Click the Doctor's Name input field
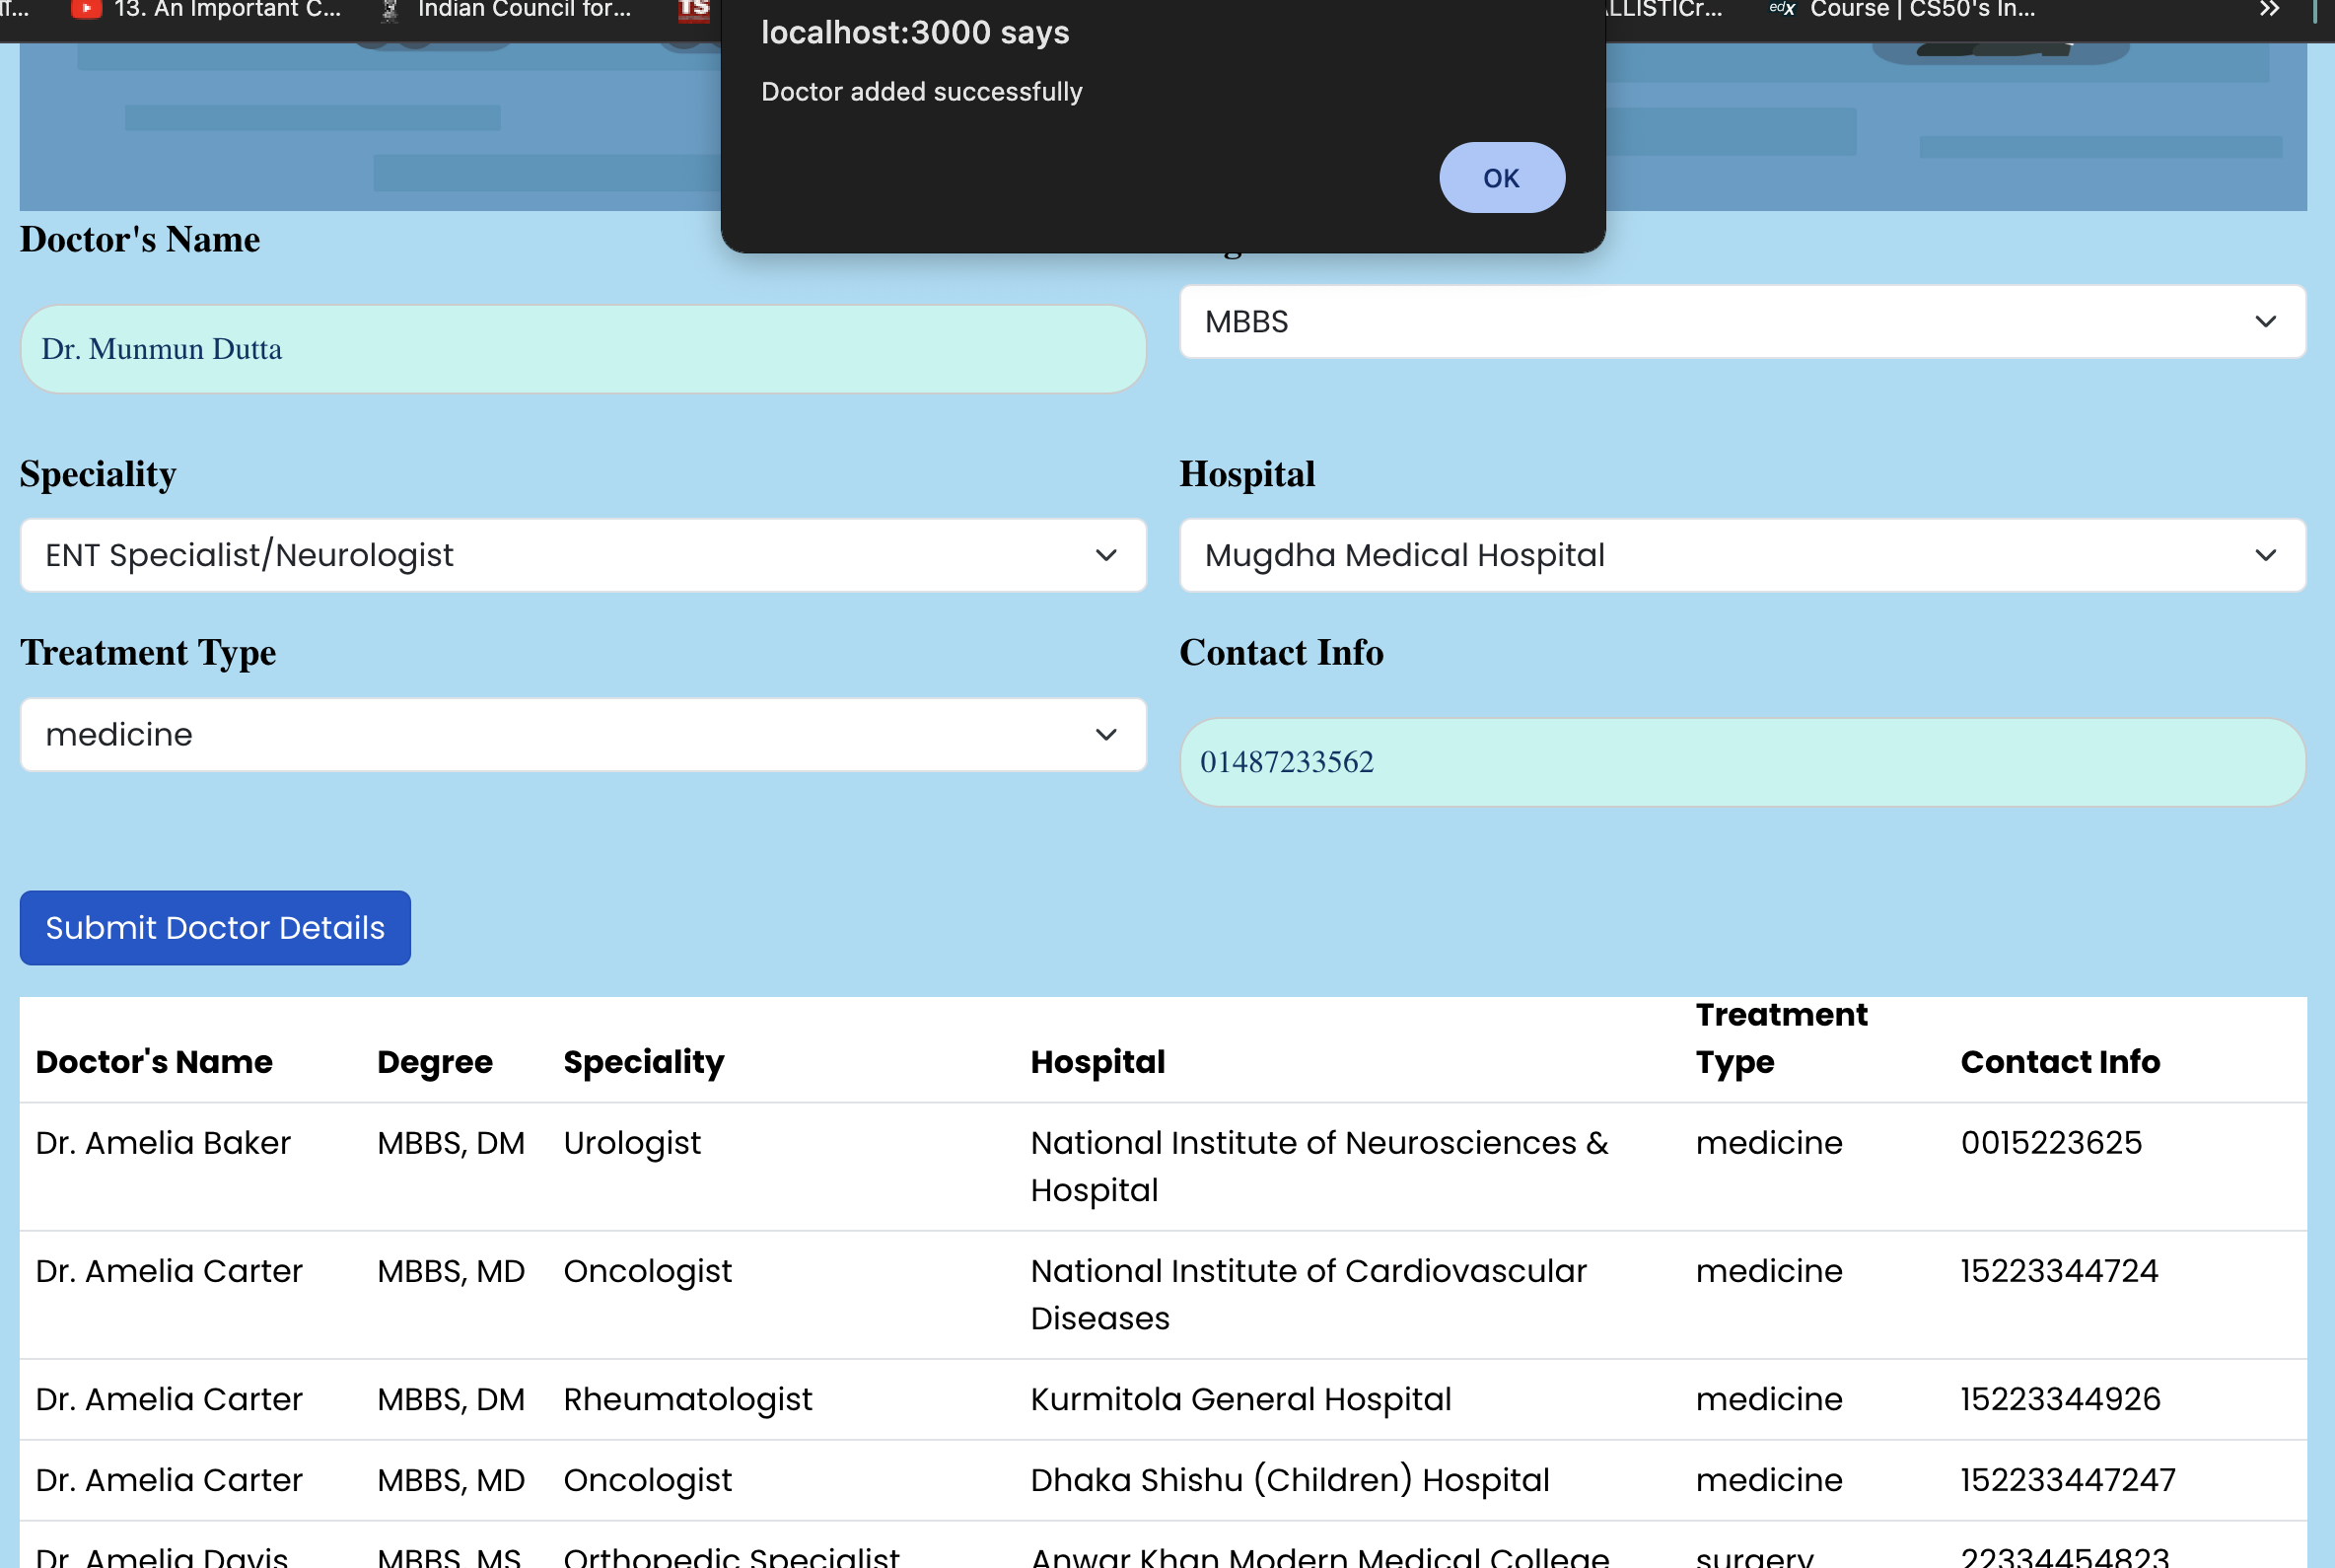Image resolution: width=2335 pixels, height=1568 pixels. pyautogui.click(x=582, y=349)
